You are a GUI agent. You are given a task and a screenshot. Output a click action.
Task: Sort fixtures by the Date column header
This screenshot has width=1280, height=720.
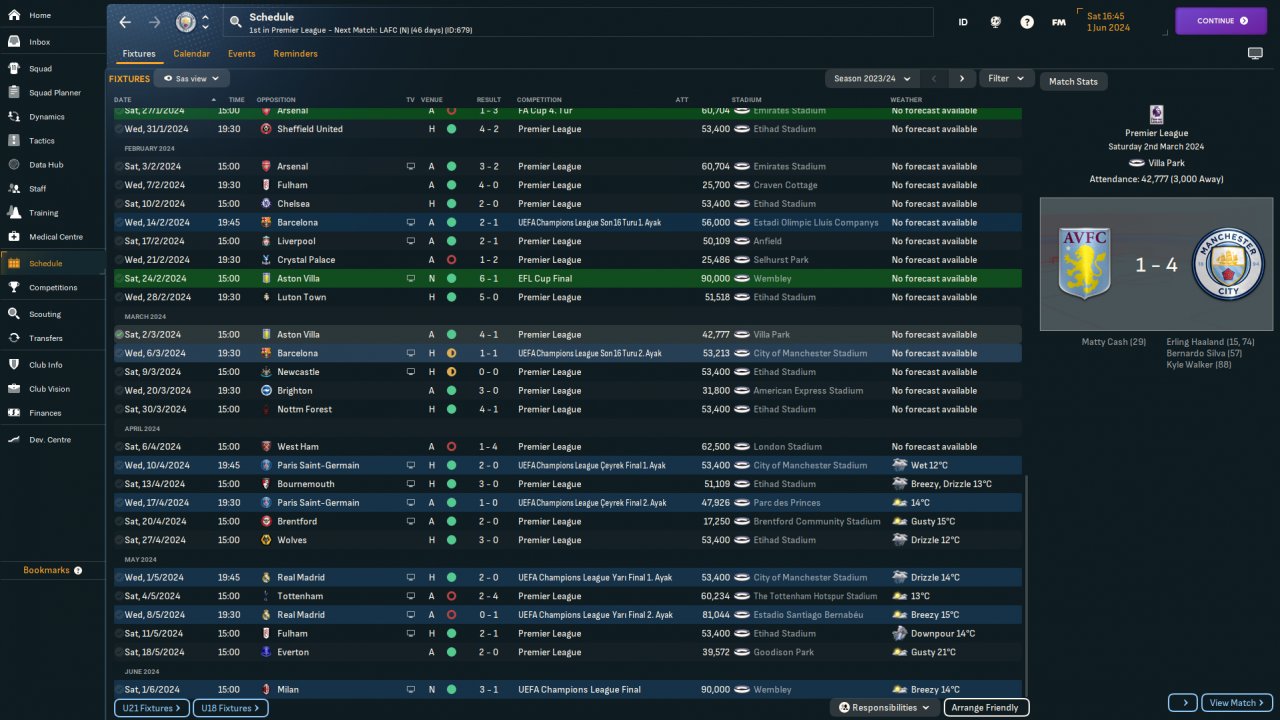click(x=123, y=100)
